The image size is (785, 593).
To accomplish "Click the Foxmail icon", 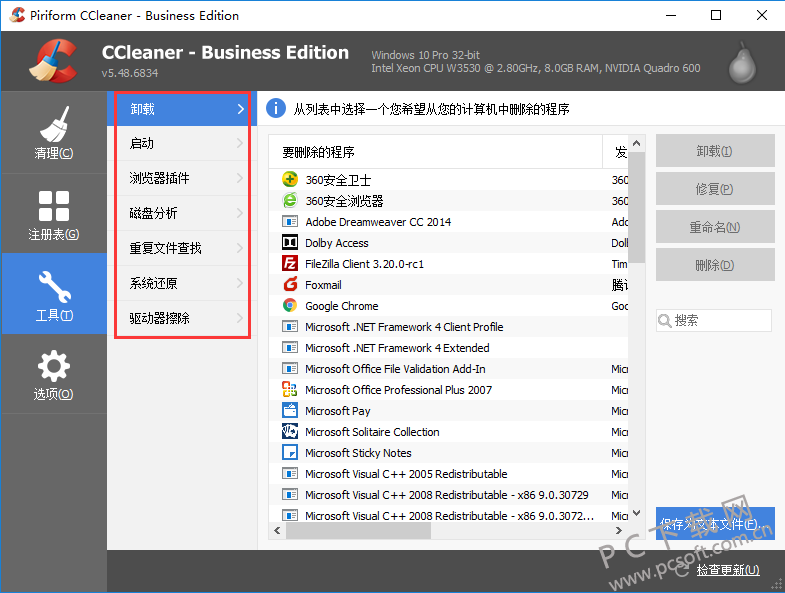I will (x=290, y=284).
